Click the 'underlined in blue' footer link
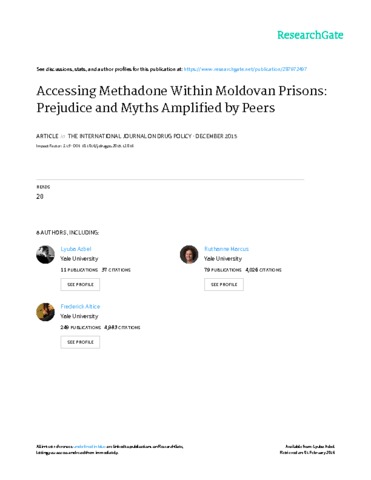The width and height of the screenshot is (371, 480). (x=90, y=446)
